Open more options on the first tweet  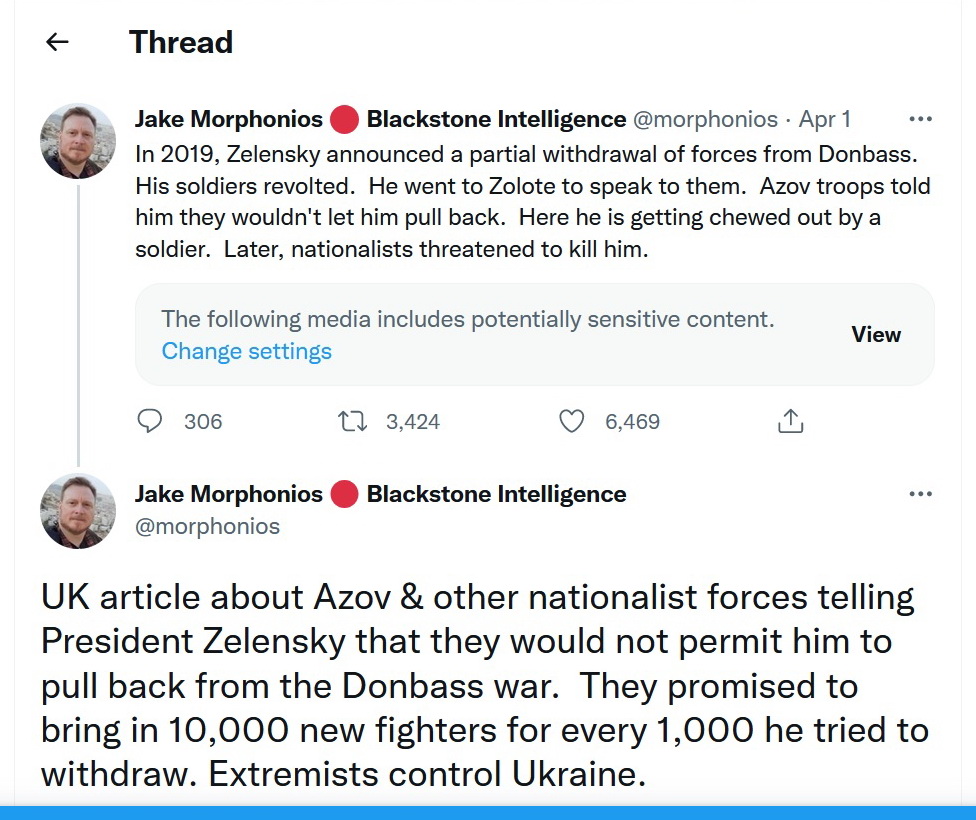click(x=919, y=119)
